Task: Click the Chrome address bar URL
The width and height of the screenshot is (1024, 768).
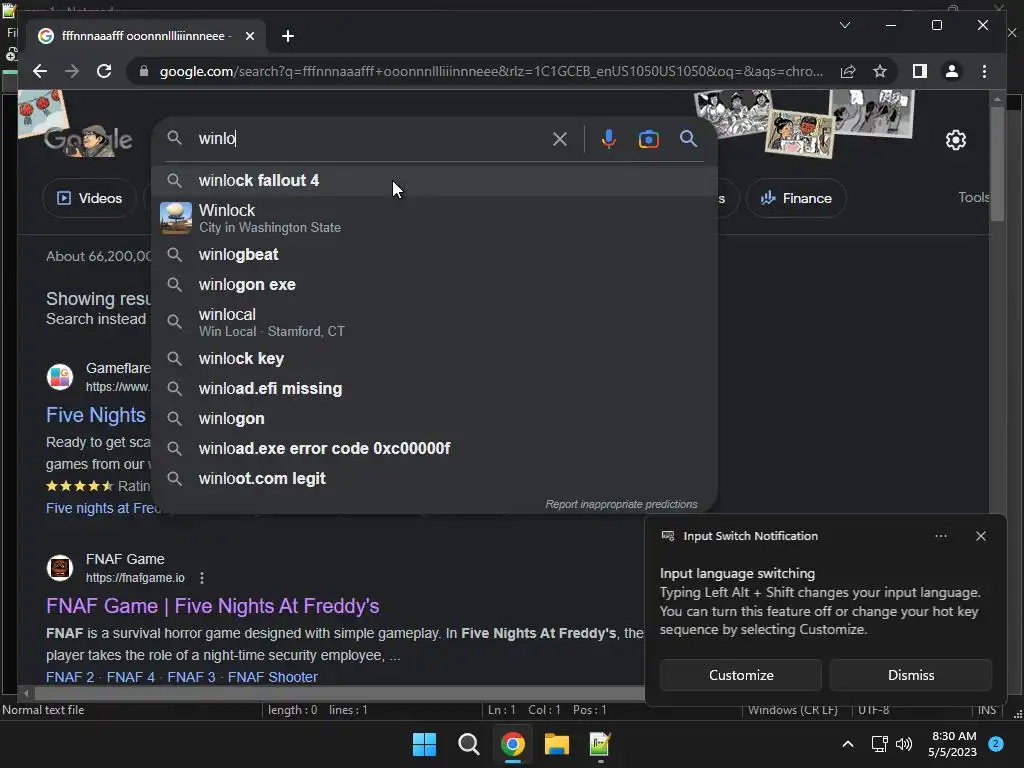Action: (x=491, y=71)
